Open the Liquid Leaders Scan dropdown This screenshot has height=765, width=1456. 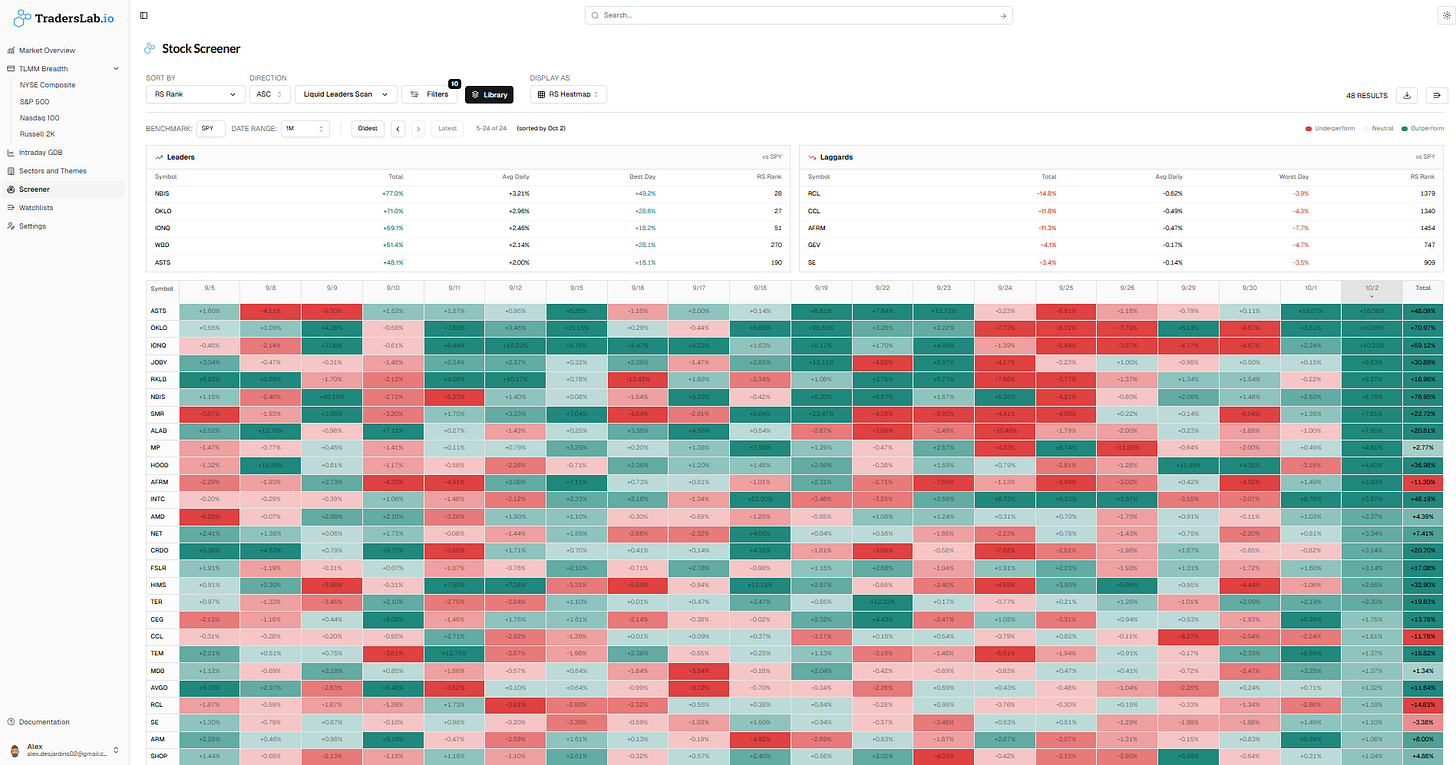345,94
